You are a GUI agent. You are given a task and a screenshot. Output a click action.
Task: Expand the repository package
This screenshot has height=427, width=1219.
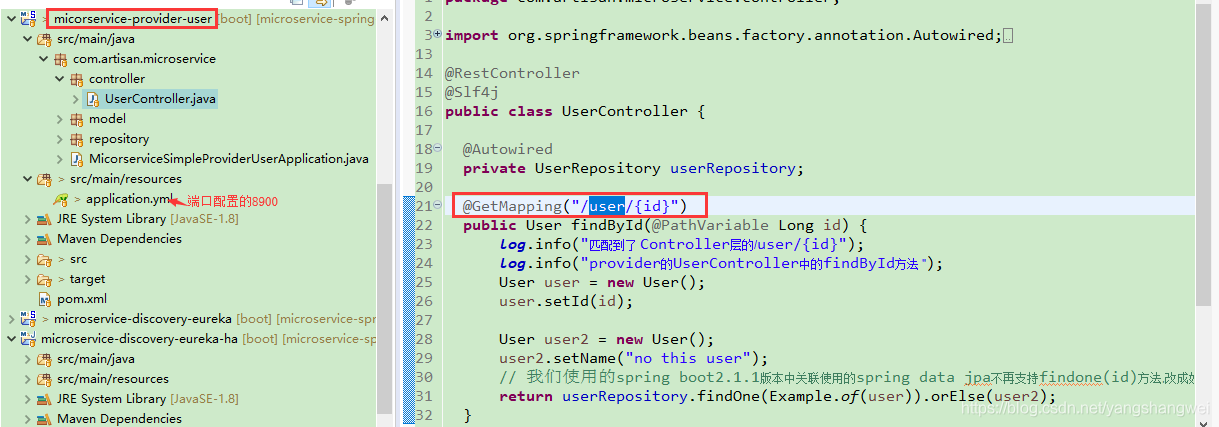coord(59,139)
